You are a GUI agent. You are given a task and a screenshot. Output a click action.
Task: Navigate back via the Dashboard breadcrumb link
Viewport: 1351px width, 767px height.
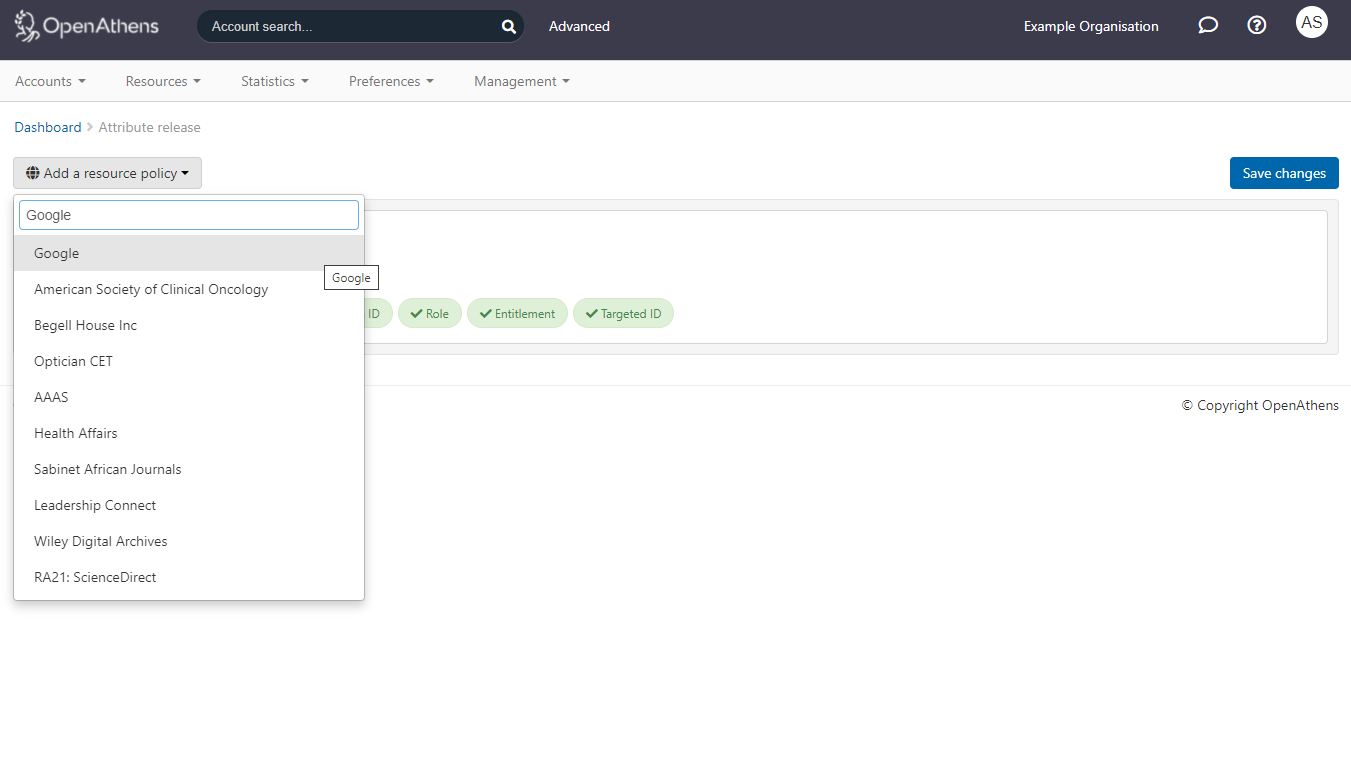click(48, 127)
